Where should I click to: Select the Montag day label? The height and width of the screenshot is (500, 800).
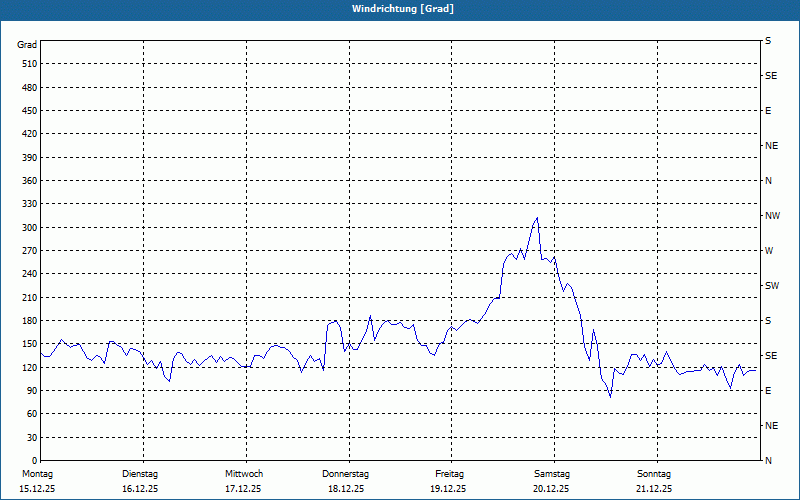pyautogui.click(x=36, y=474)
